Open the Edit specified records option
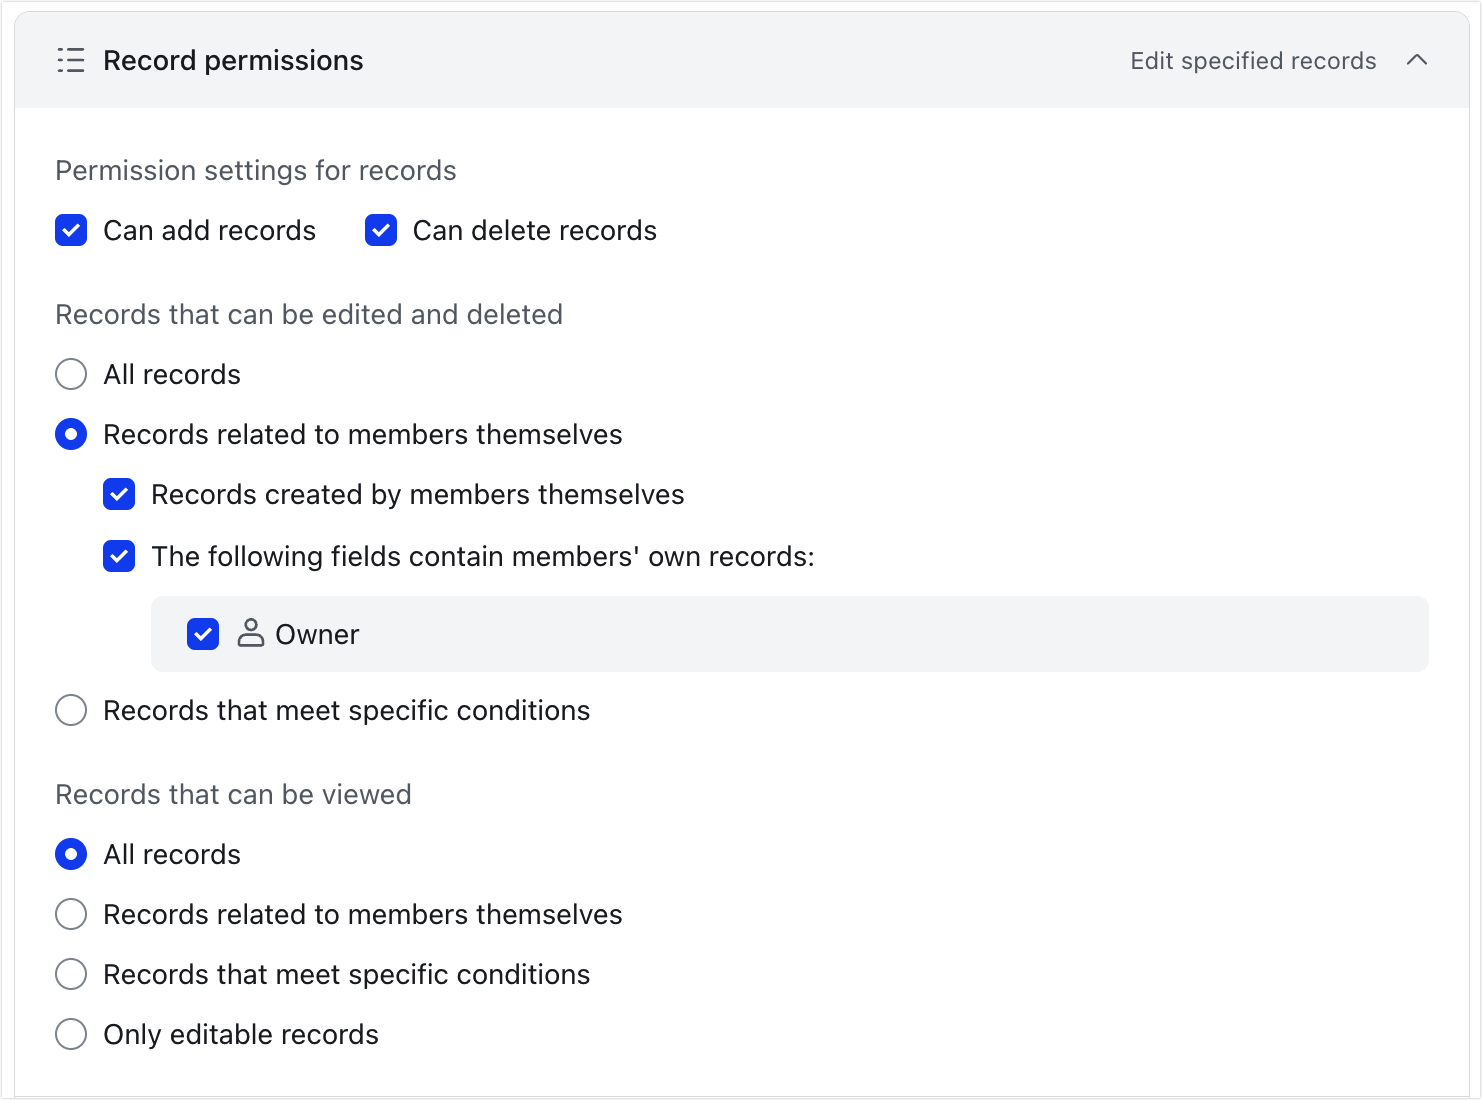 [x=1252, y=60]
